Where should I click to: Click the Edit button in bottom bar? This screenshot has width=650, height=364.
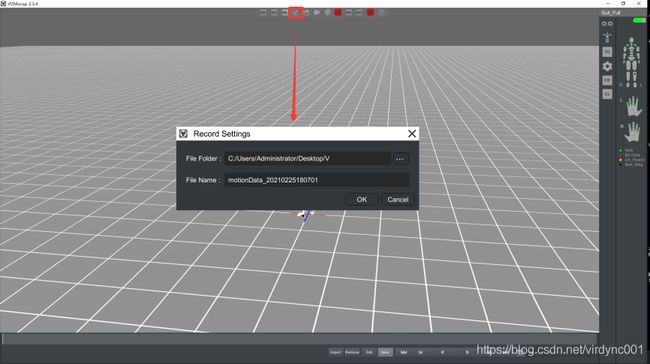point(369,352)
